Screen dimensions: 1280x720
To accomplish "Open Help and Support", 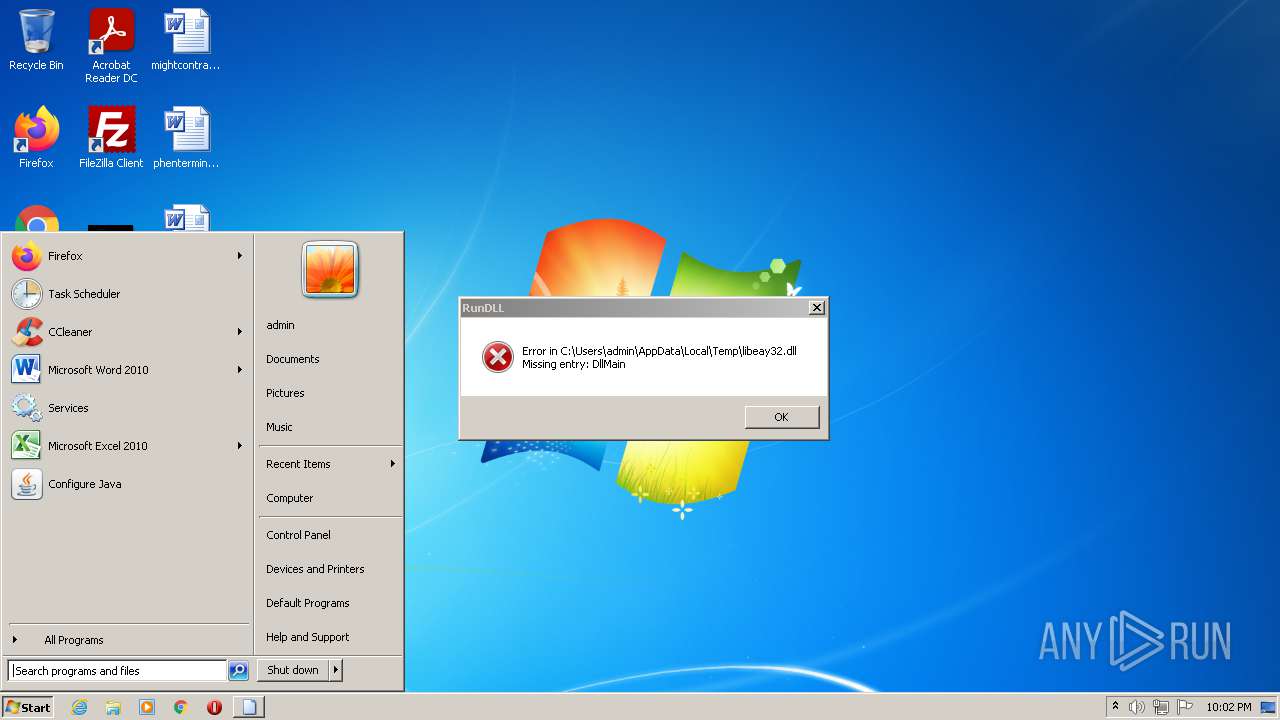I will coord(308,637).
